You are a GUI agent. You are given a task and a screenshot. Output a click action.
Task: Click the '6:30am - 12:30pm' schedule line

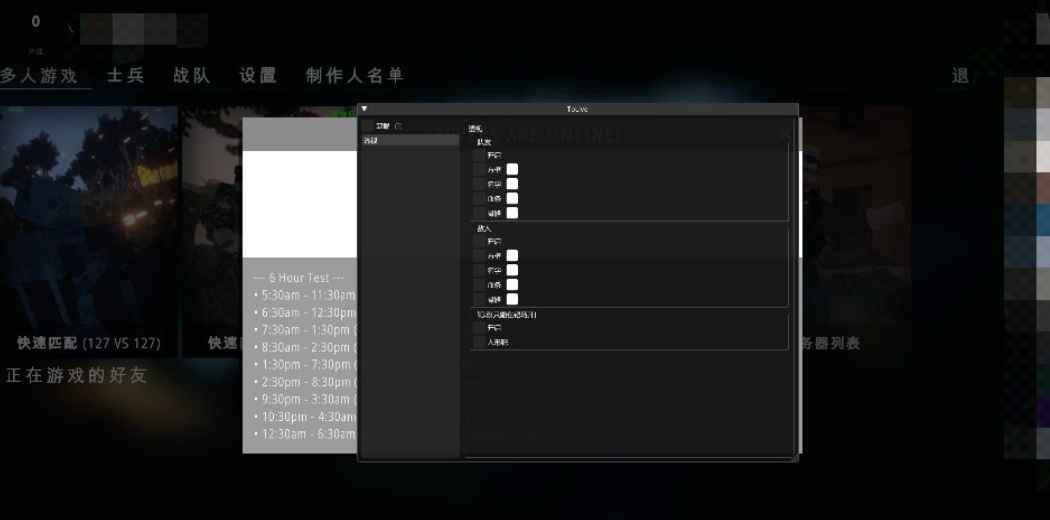(x=305, y=313)
